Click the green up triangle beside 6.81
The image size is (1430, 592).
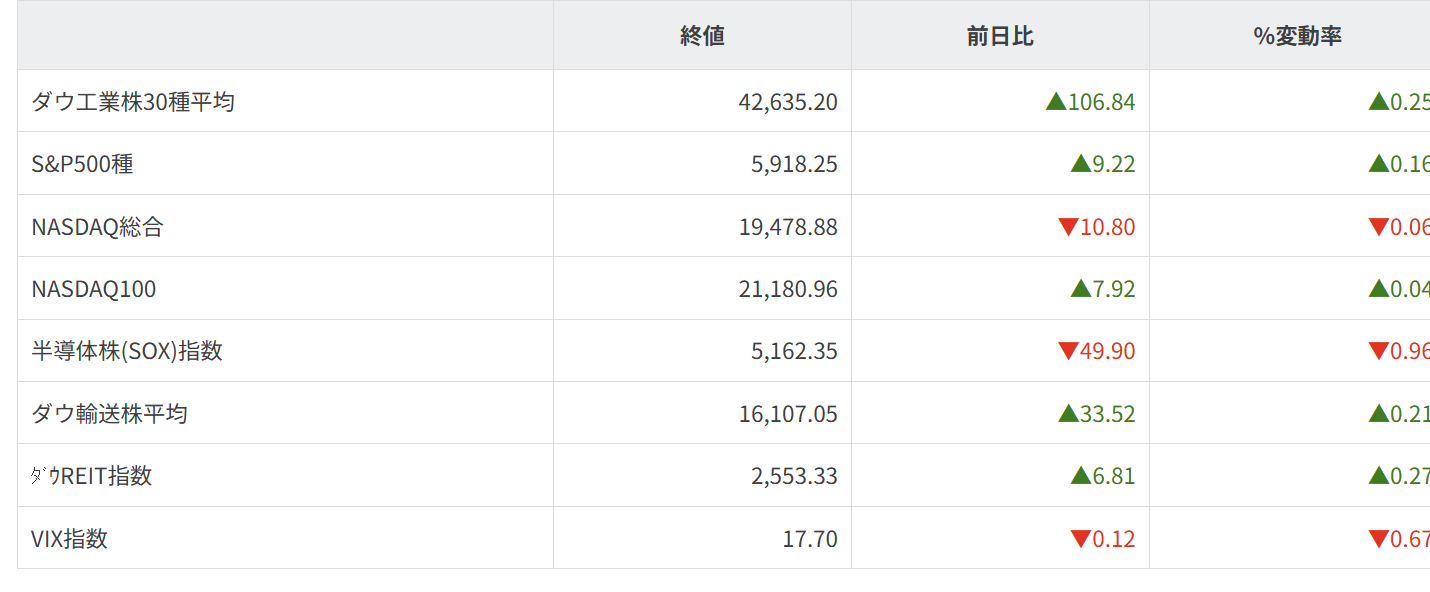pos(1080,476)
